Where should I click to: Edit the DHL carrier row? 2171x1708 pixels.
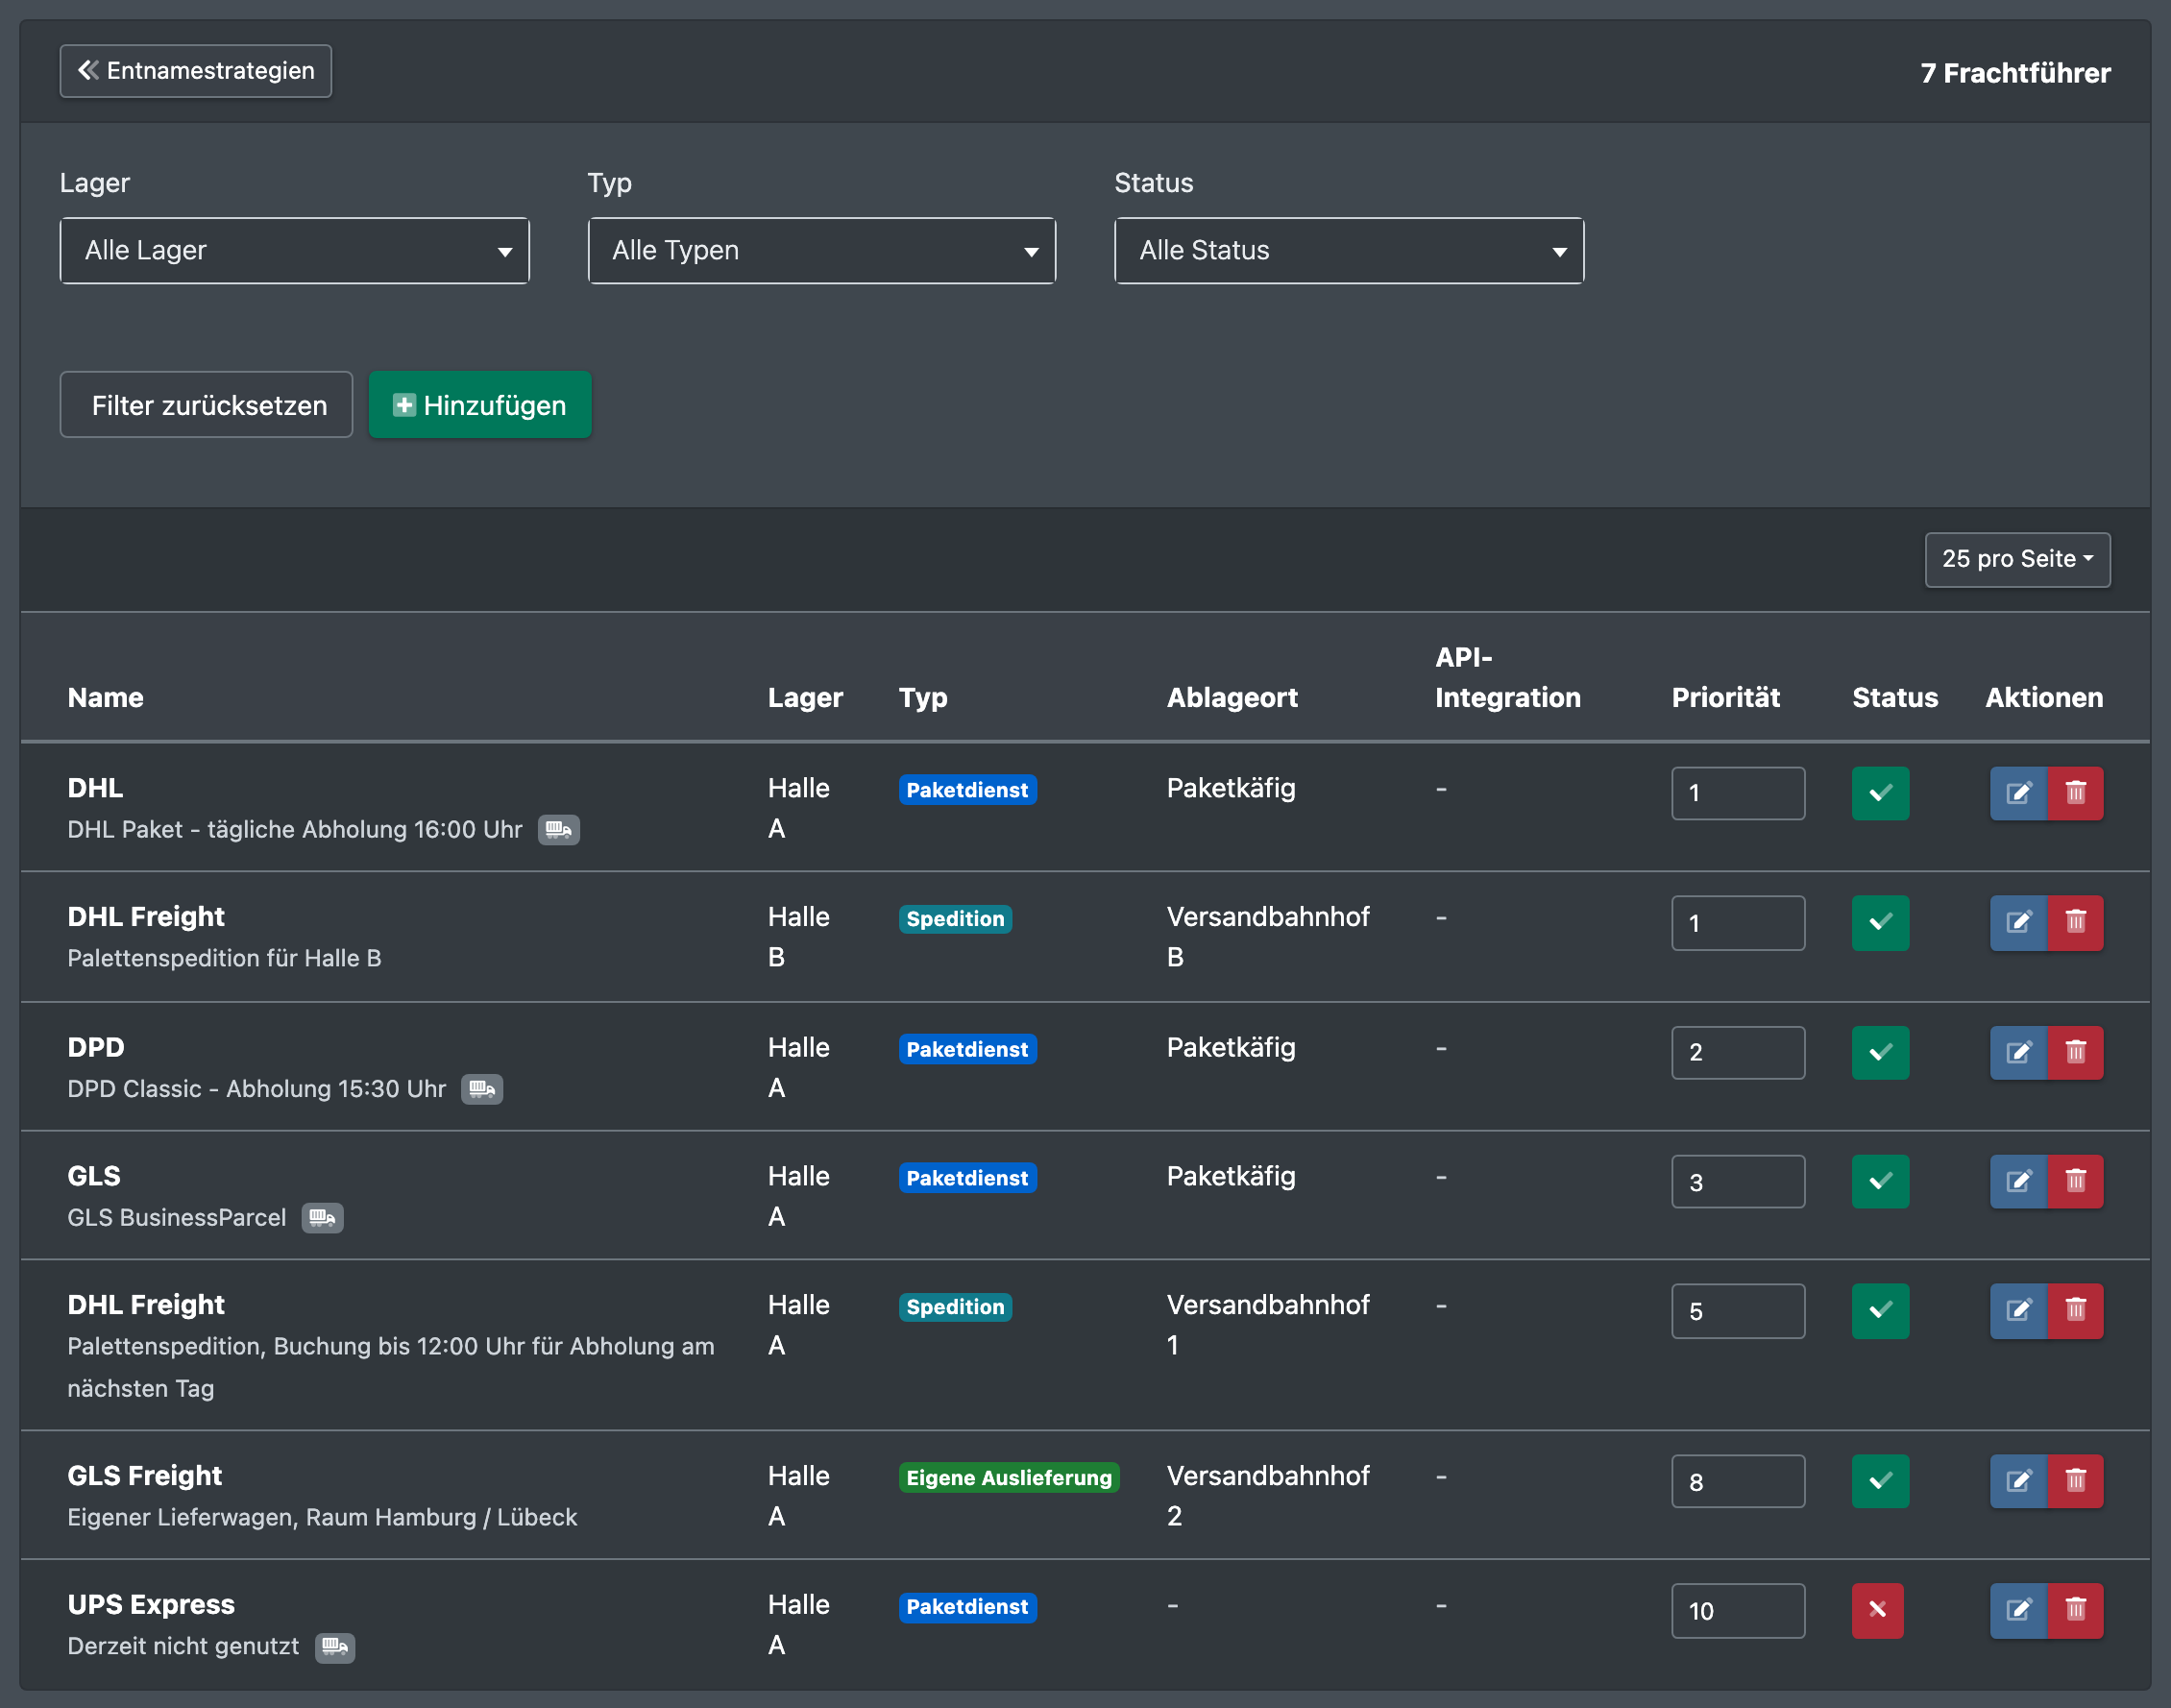(2018, 793)
